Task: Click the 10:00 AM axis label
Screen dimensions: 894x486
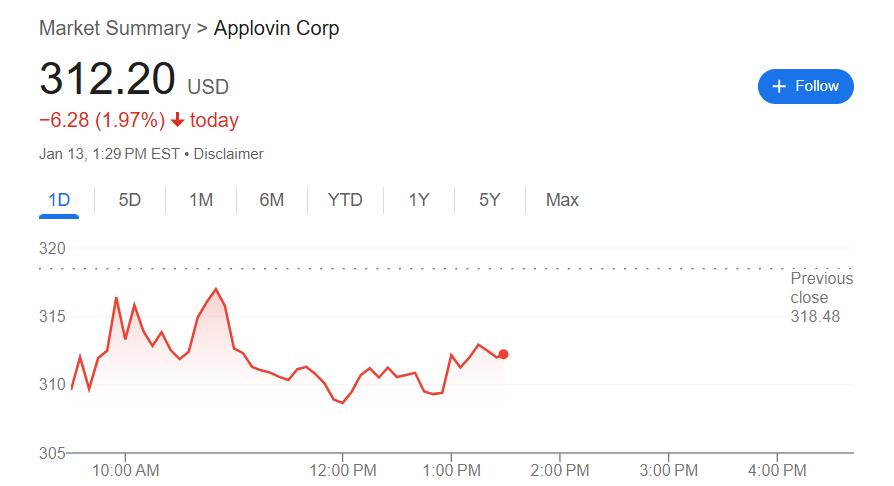Action: tap(126, 470)
